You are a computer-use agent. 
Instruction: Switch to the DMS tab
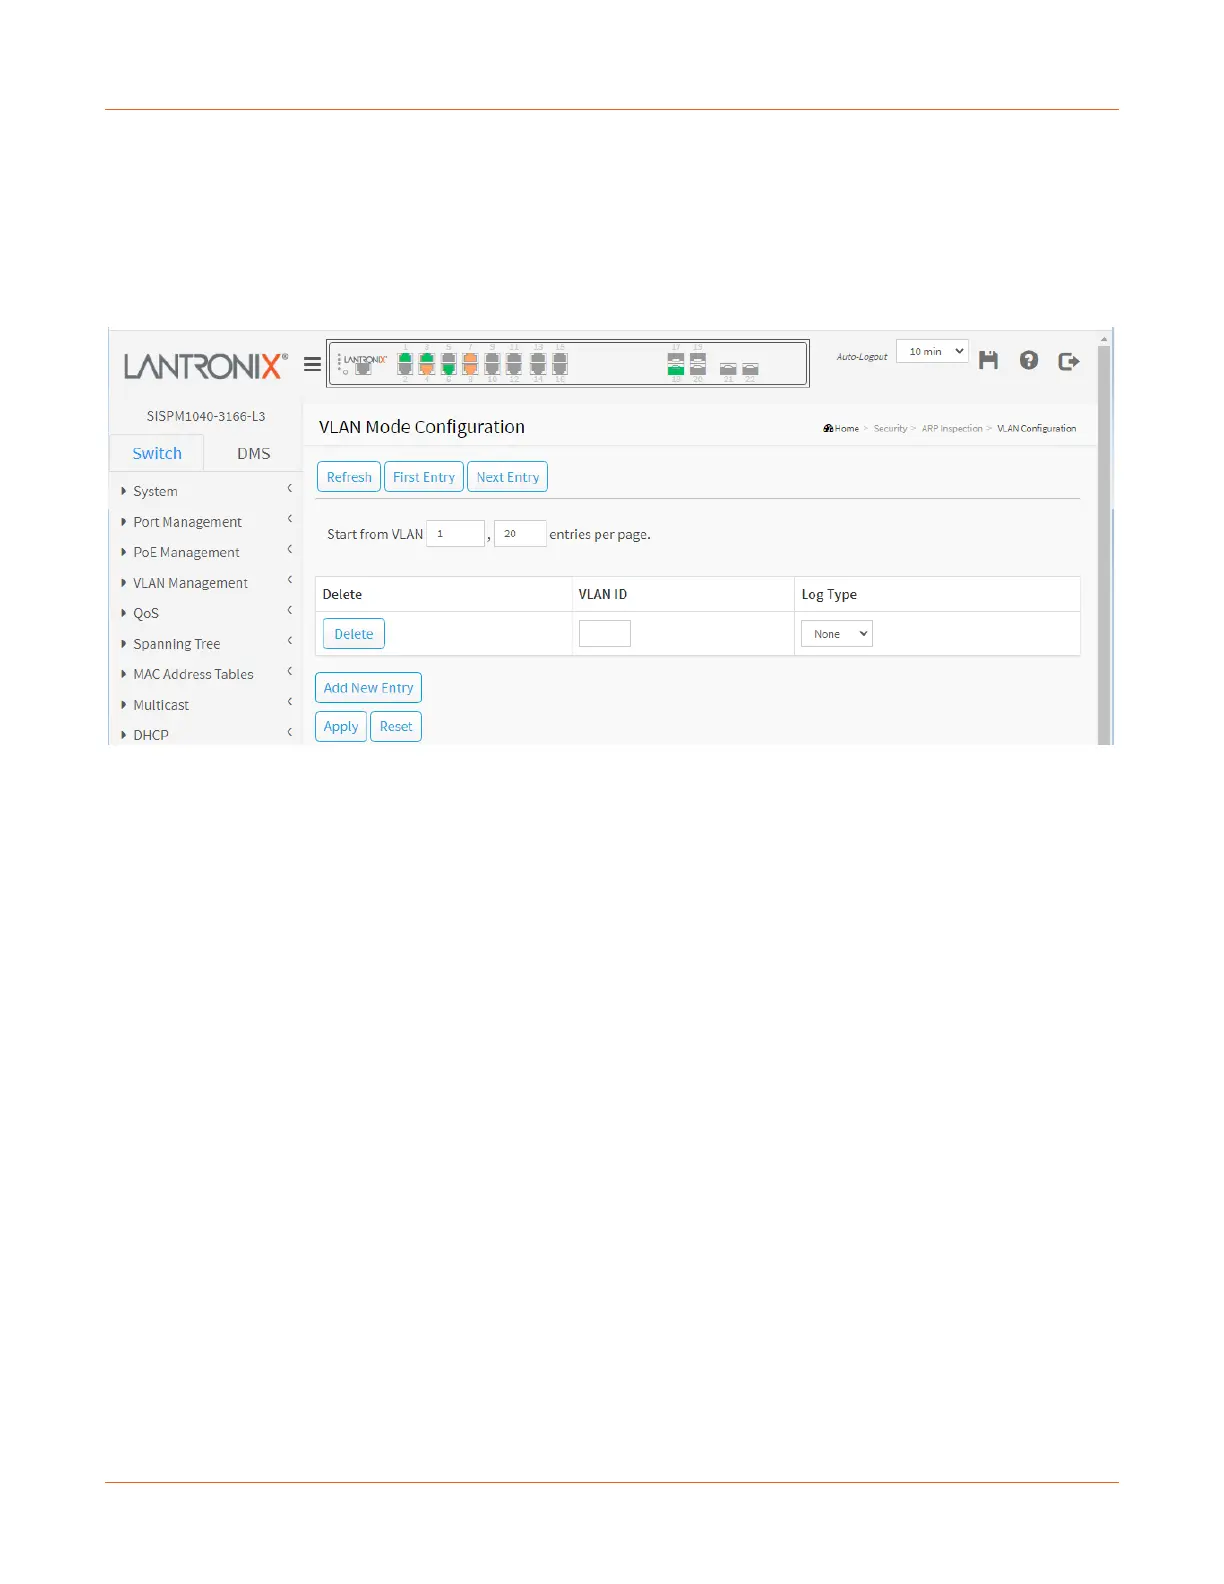point(254,453)
